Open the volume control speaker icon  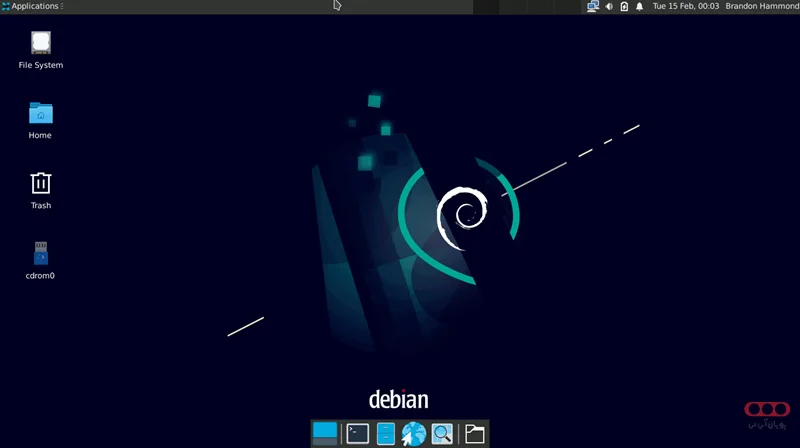pos(609,7)
